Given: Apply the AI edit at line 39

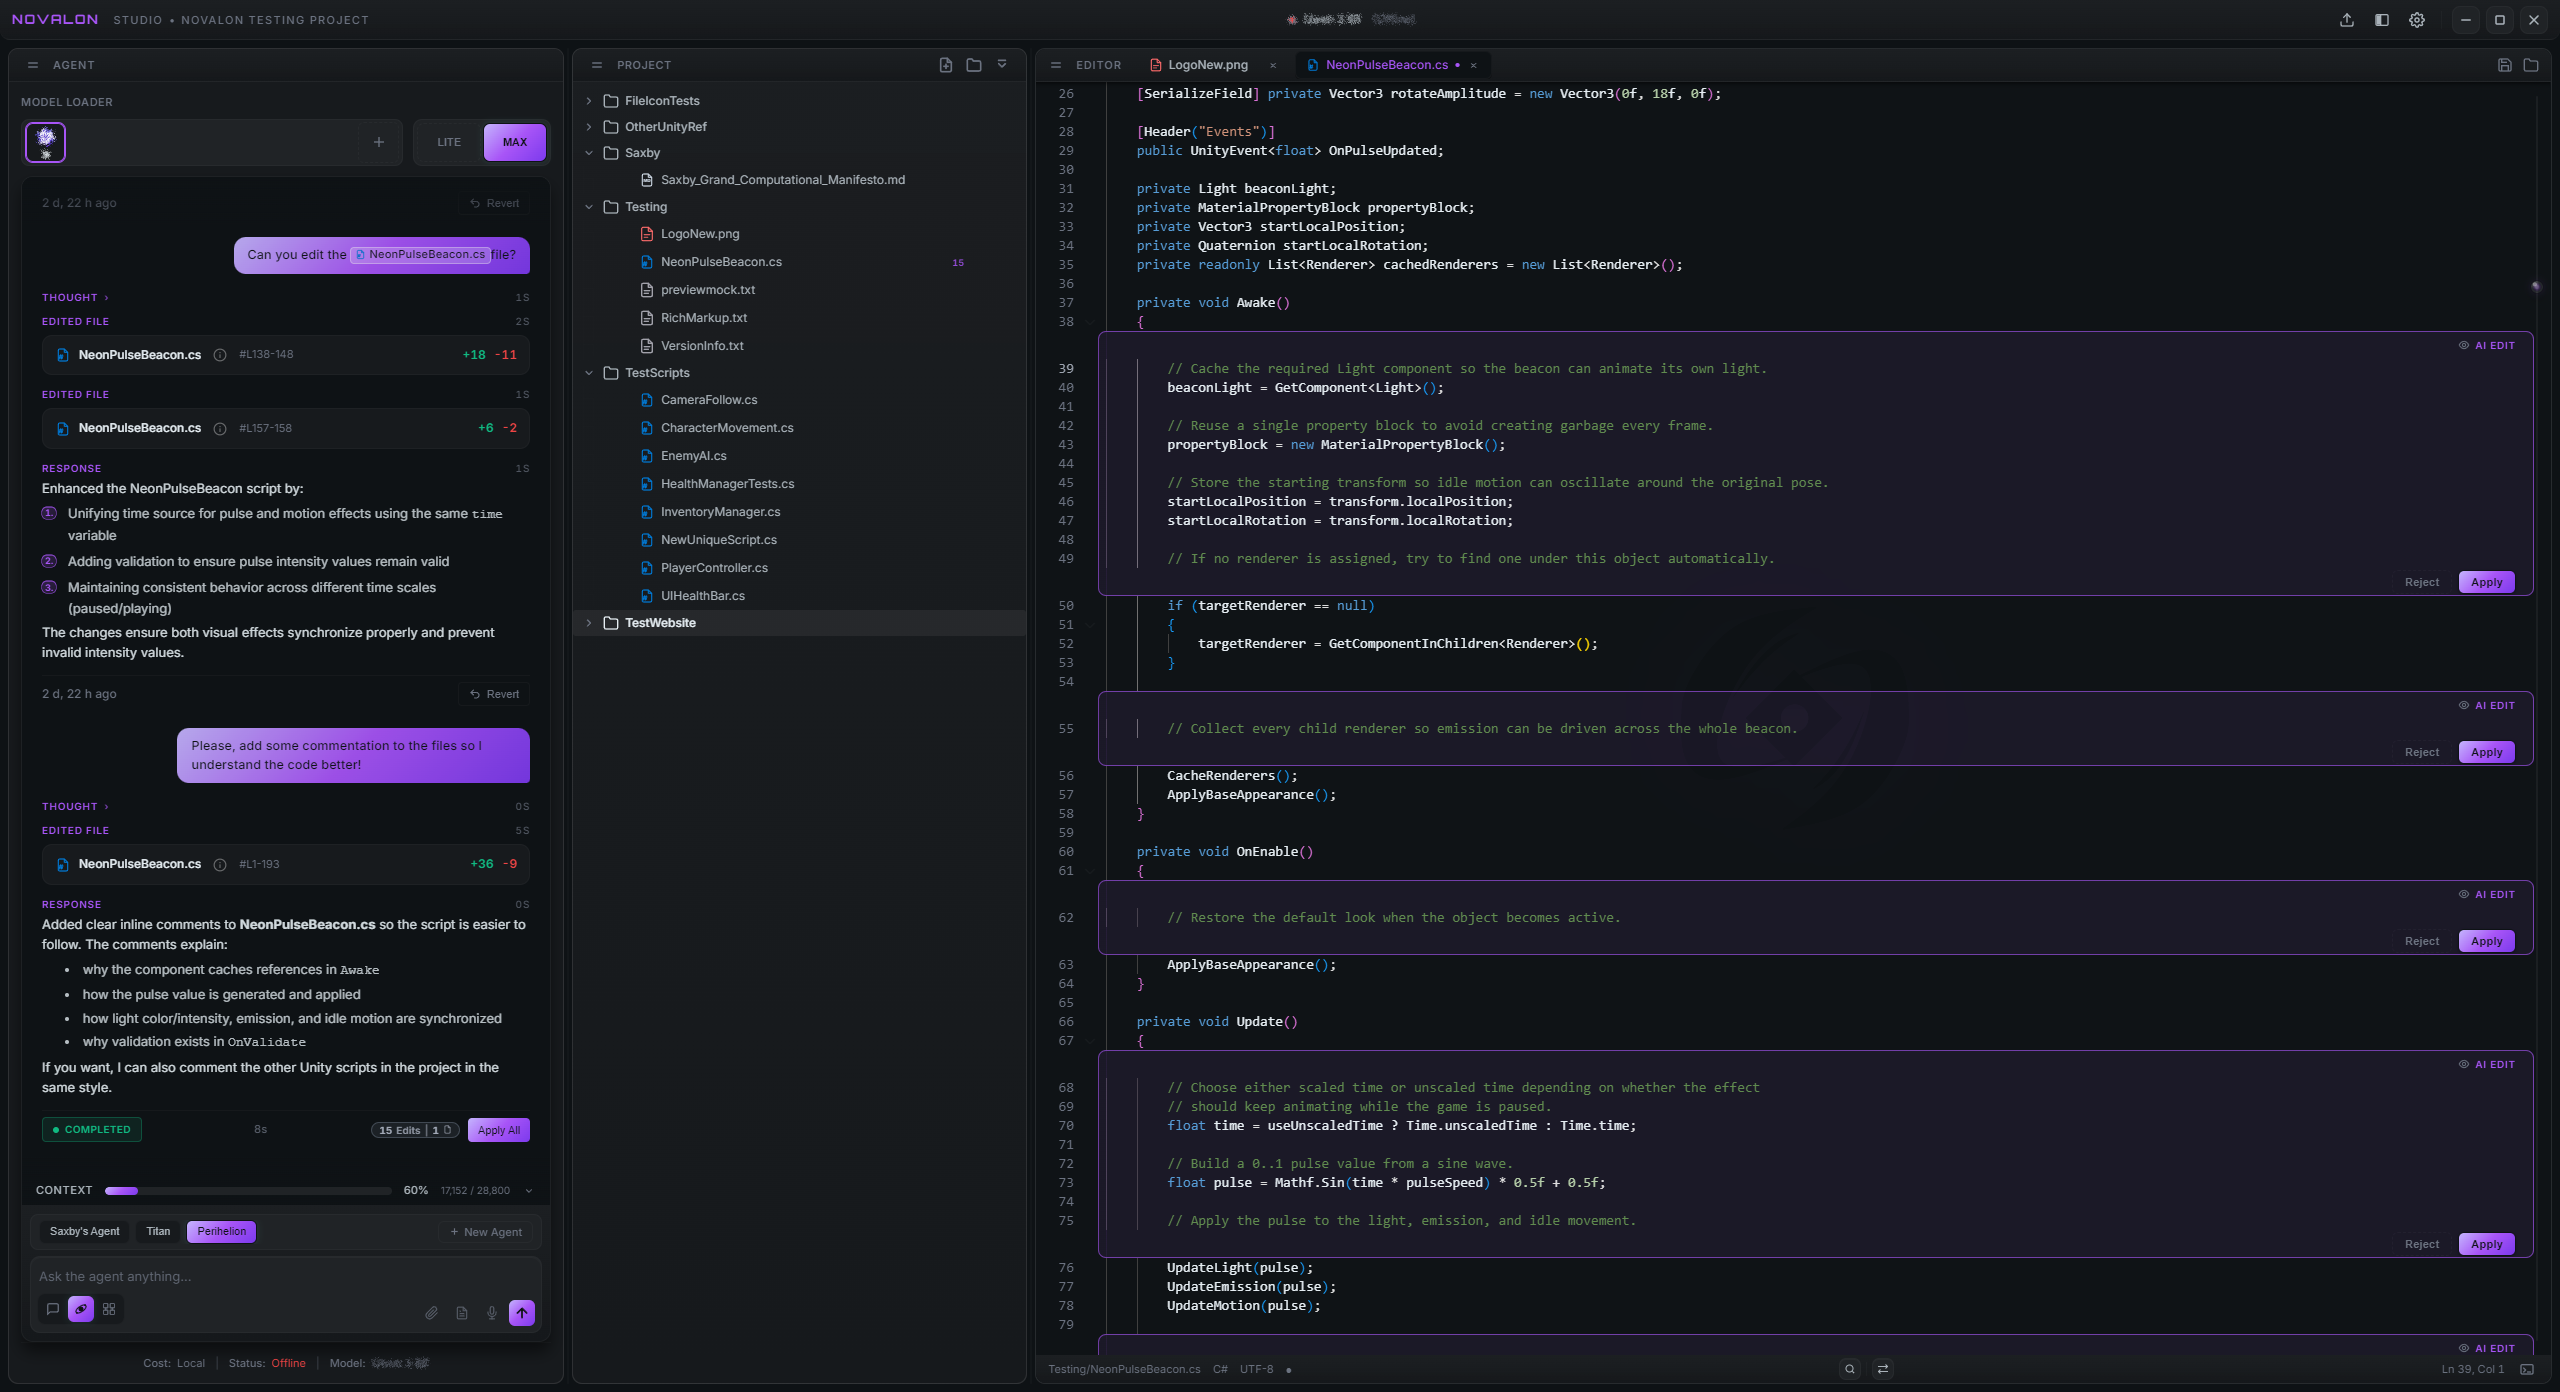Looking at the screenshot, I should point(2486,582).
